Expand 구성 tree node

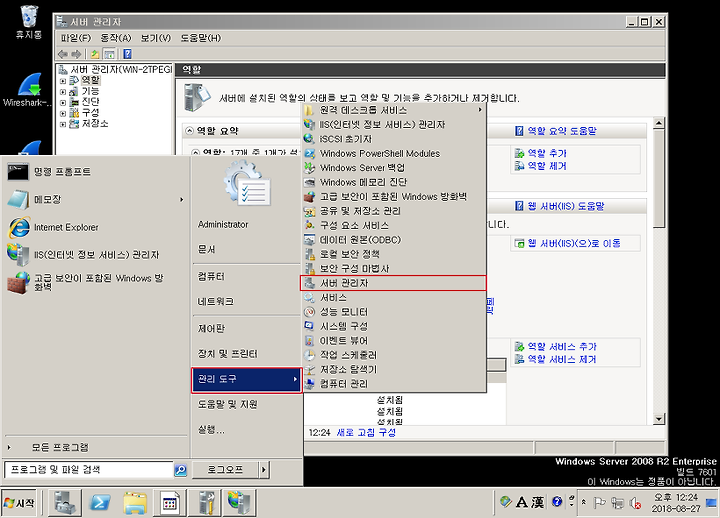coord(63,113)
